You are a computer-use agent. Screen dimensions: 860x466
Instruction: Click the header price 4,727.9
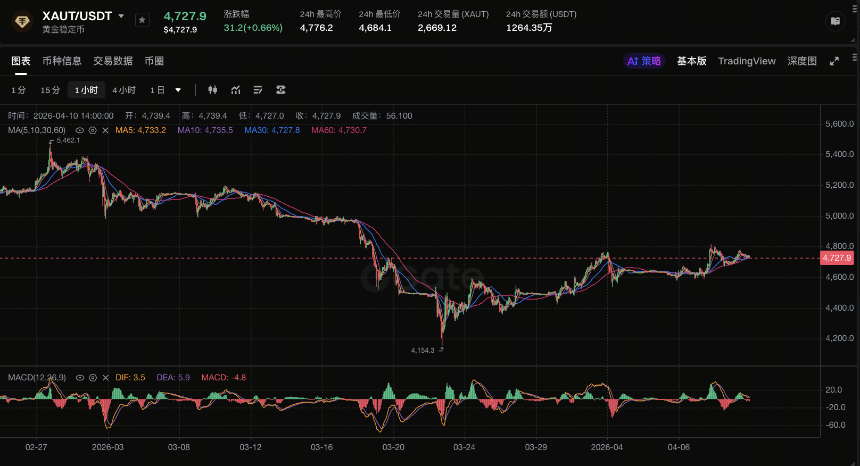[x=185, y=16]
